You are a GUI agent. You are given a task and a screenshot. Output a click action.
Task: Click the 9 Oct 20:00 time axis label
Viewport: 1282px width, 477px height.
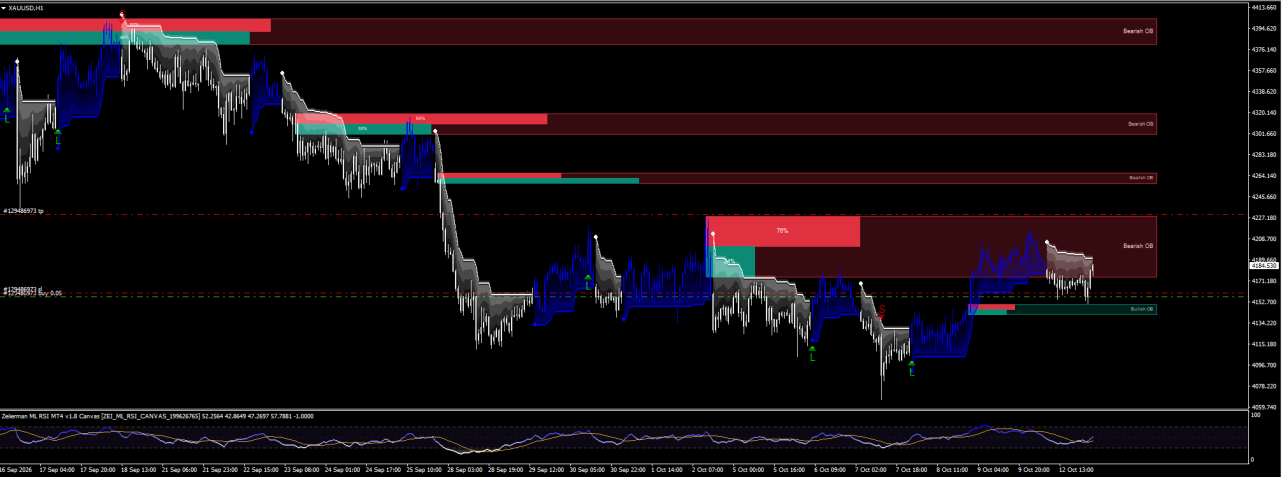[x=1033, y=468]
